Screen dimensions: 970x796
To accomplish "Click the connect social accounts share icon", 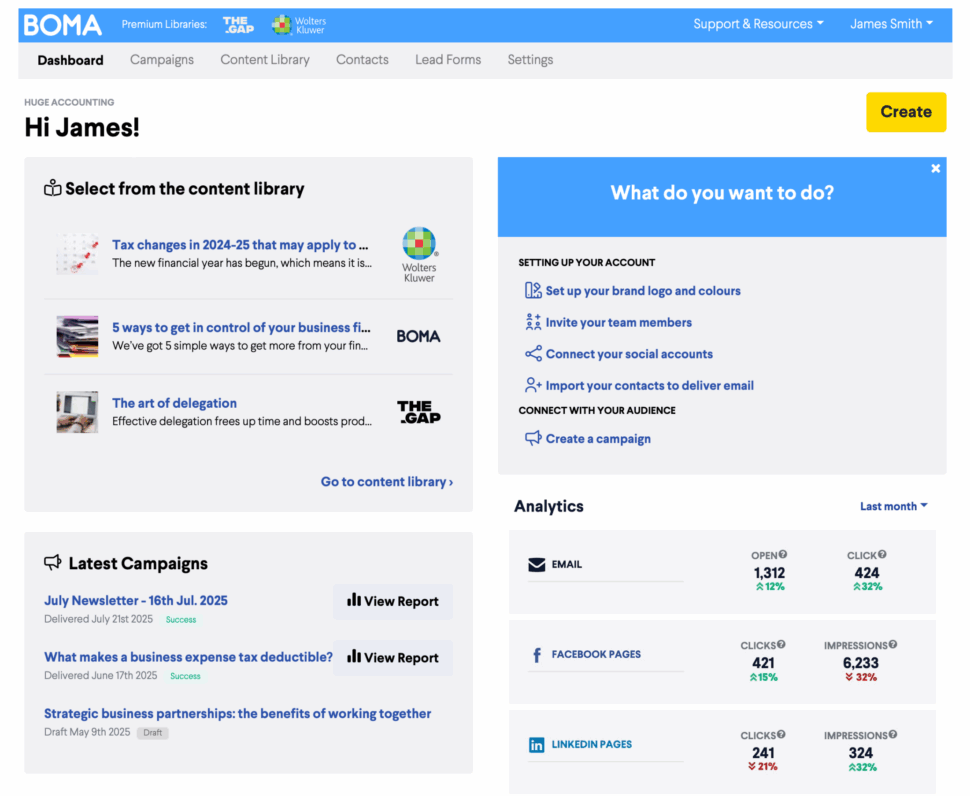I will pos(533,354).
